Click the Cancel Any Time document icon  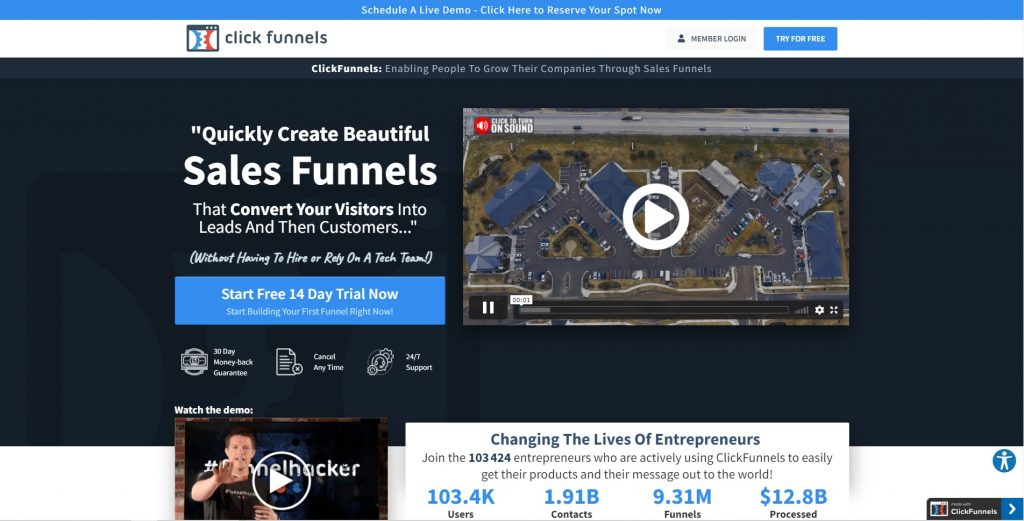click(288, 361)
